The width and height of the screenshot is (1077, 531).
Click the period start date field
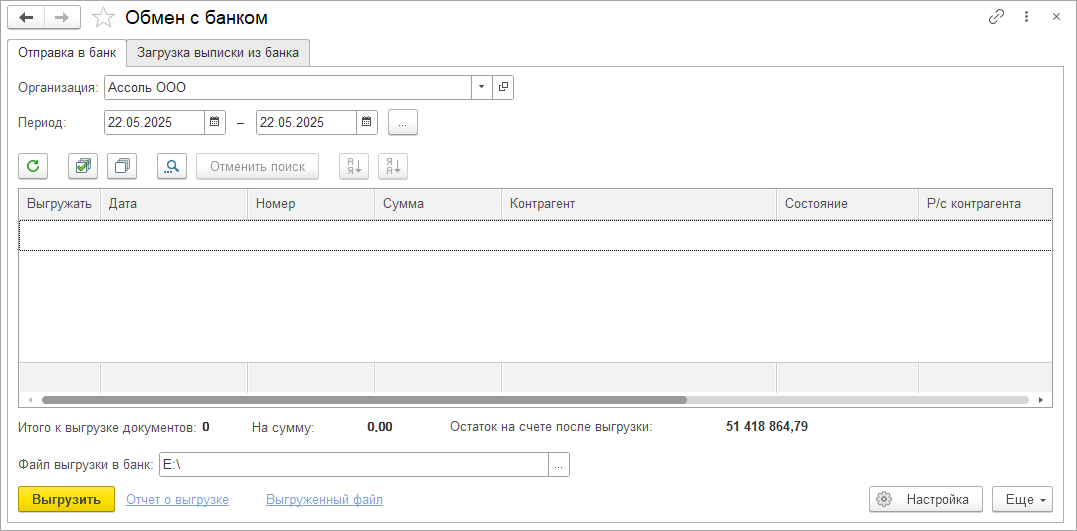(155, 122)
